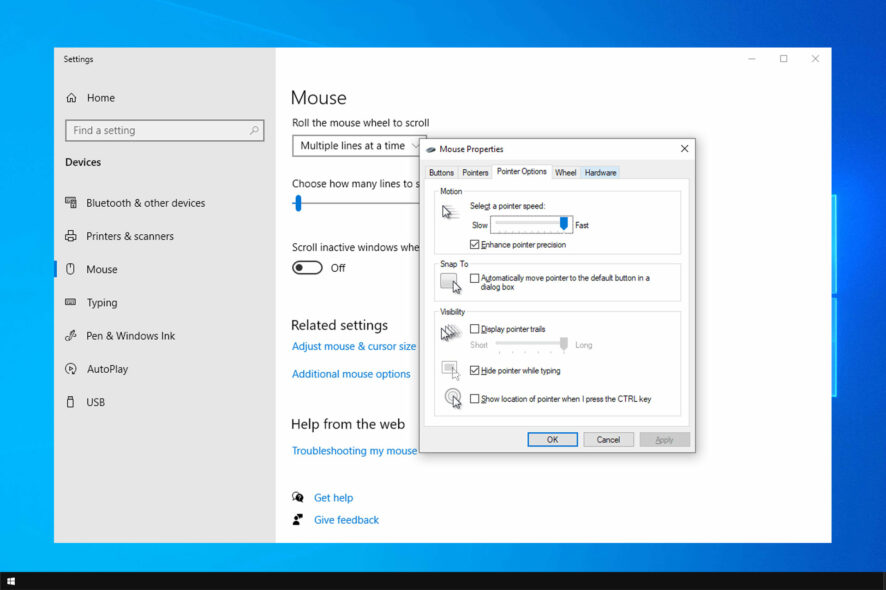
Task: Click the USB icon in sidebar
Action: tap(71, 402)
